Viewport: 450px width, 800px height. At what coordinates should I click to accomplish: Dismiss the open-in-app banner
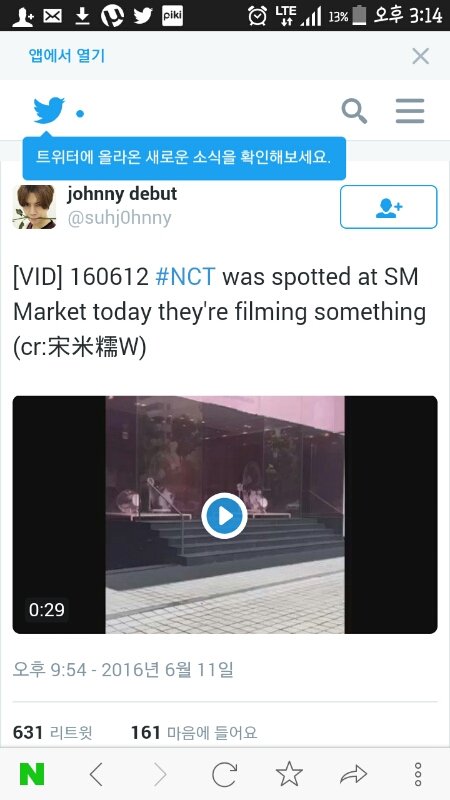pos(420,56)
